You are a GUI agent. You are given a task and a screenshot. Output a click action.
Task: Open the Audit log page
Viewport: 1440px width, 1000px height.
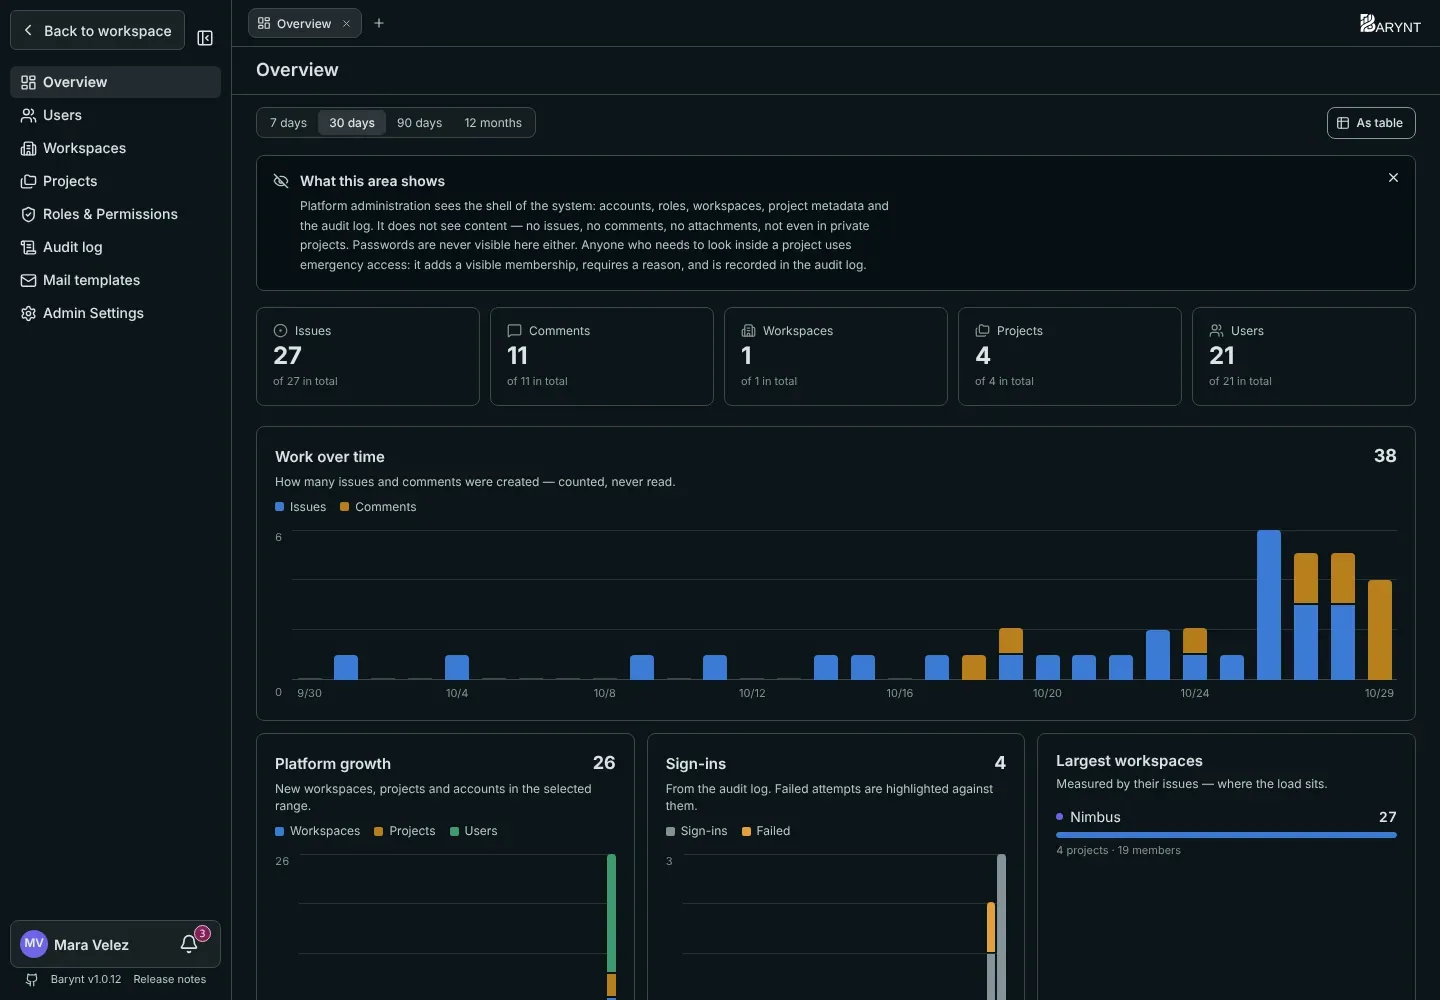115,247
